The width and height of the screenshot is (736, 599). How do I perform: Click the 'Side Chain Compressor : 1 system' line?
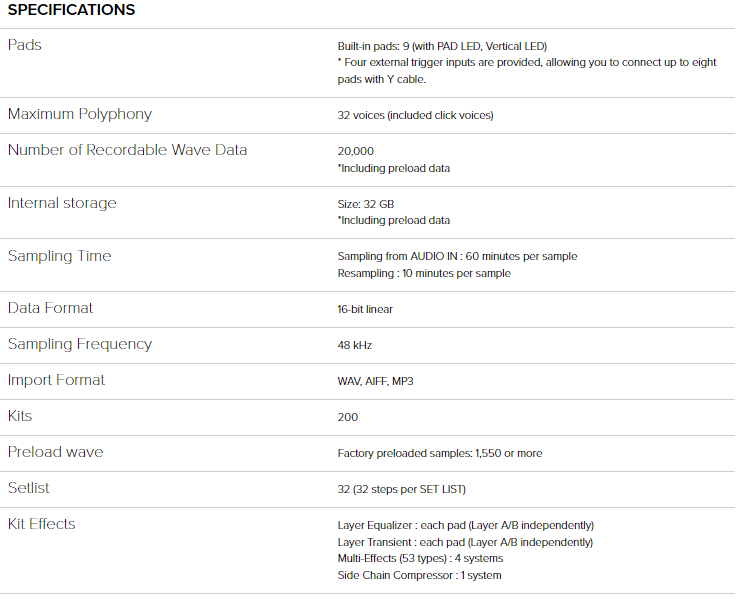click(419, 575)
